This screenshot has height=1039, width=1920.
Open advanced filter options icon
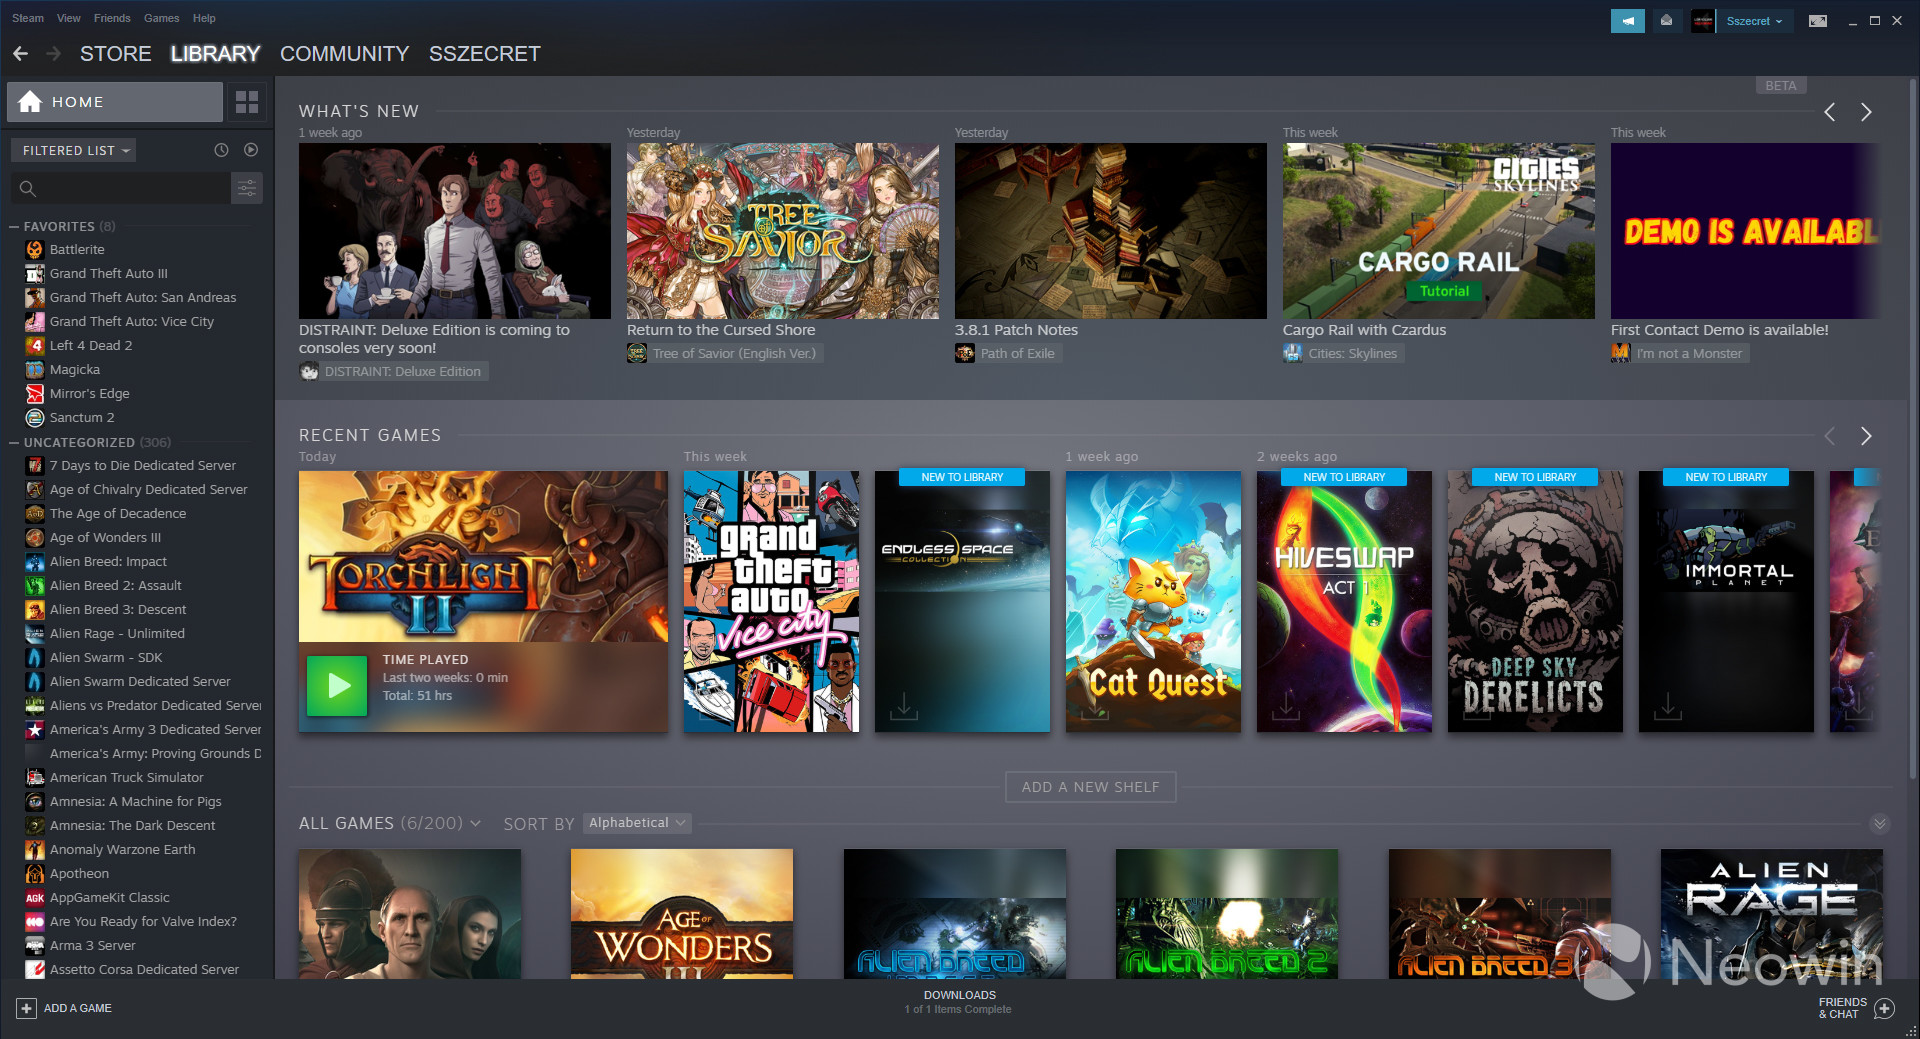click(x=247, y=188)
